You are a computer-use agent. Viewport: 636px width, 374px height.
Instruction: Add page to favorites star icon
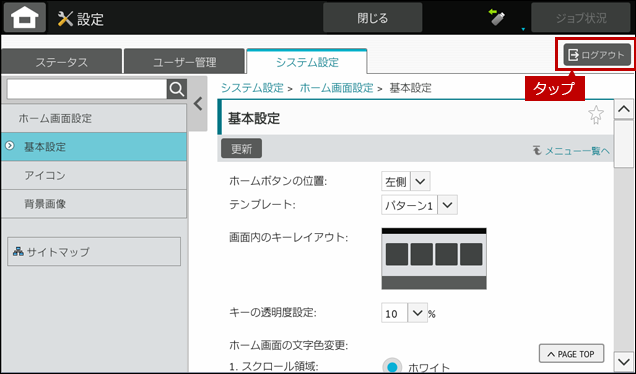pyautogui.click(x=595, y=115)
